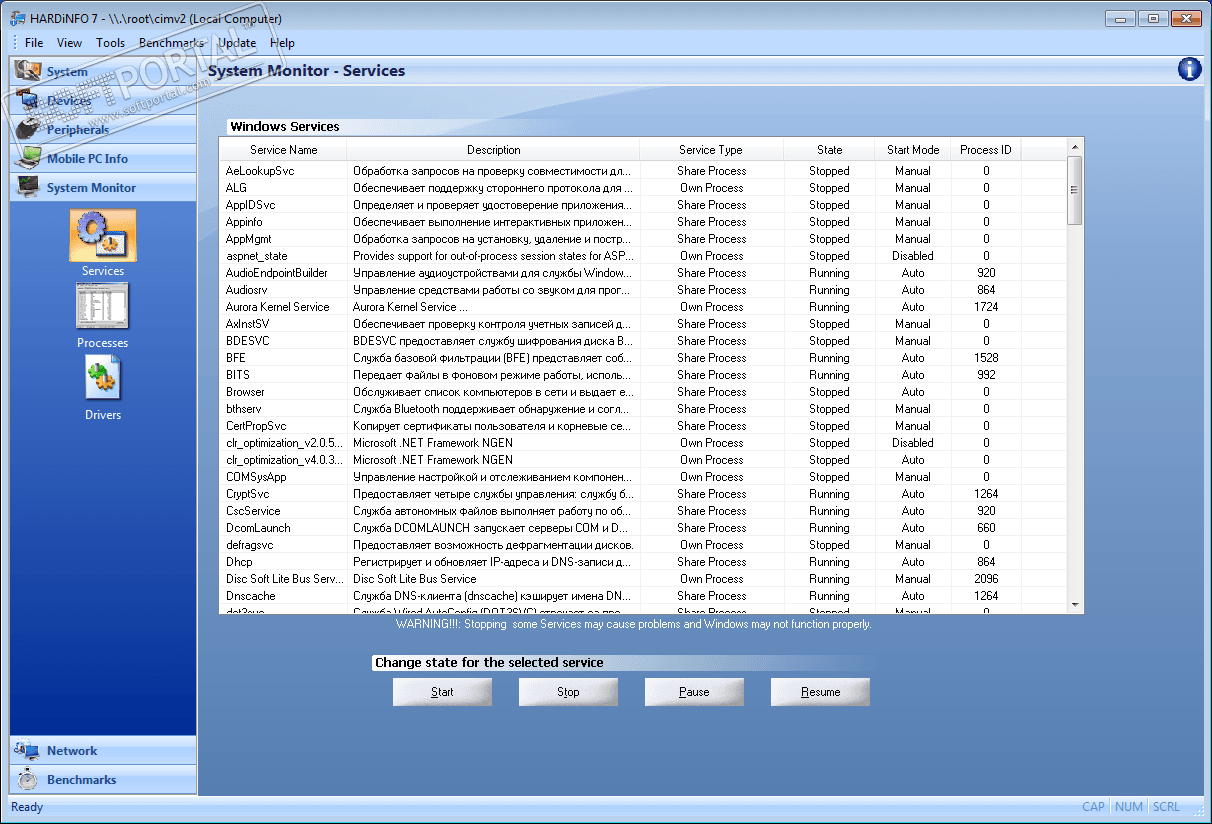Sort by State column header
The height and width of the screenshot is (824, 1212).
click(829, 150)
